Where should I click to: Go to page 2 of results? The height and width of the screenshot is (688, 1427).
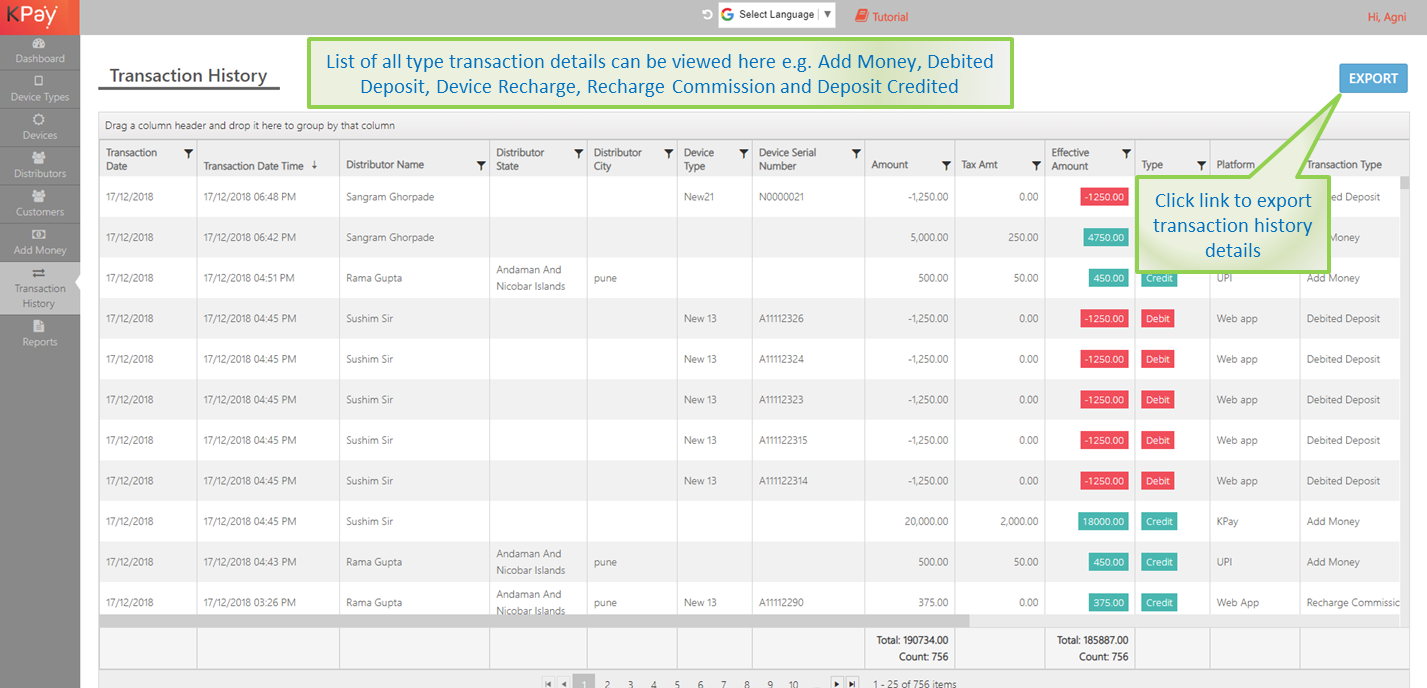(607, 684)
